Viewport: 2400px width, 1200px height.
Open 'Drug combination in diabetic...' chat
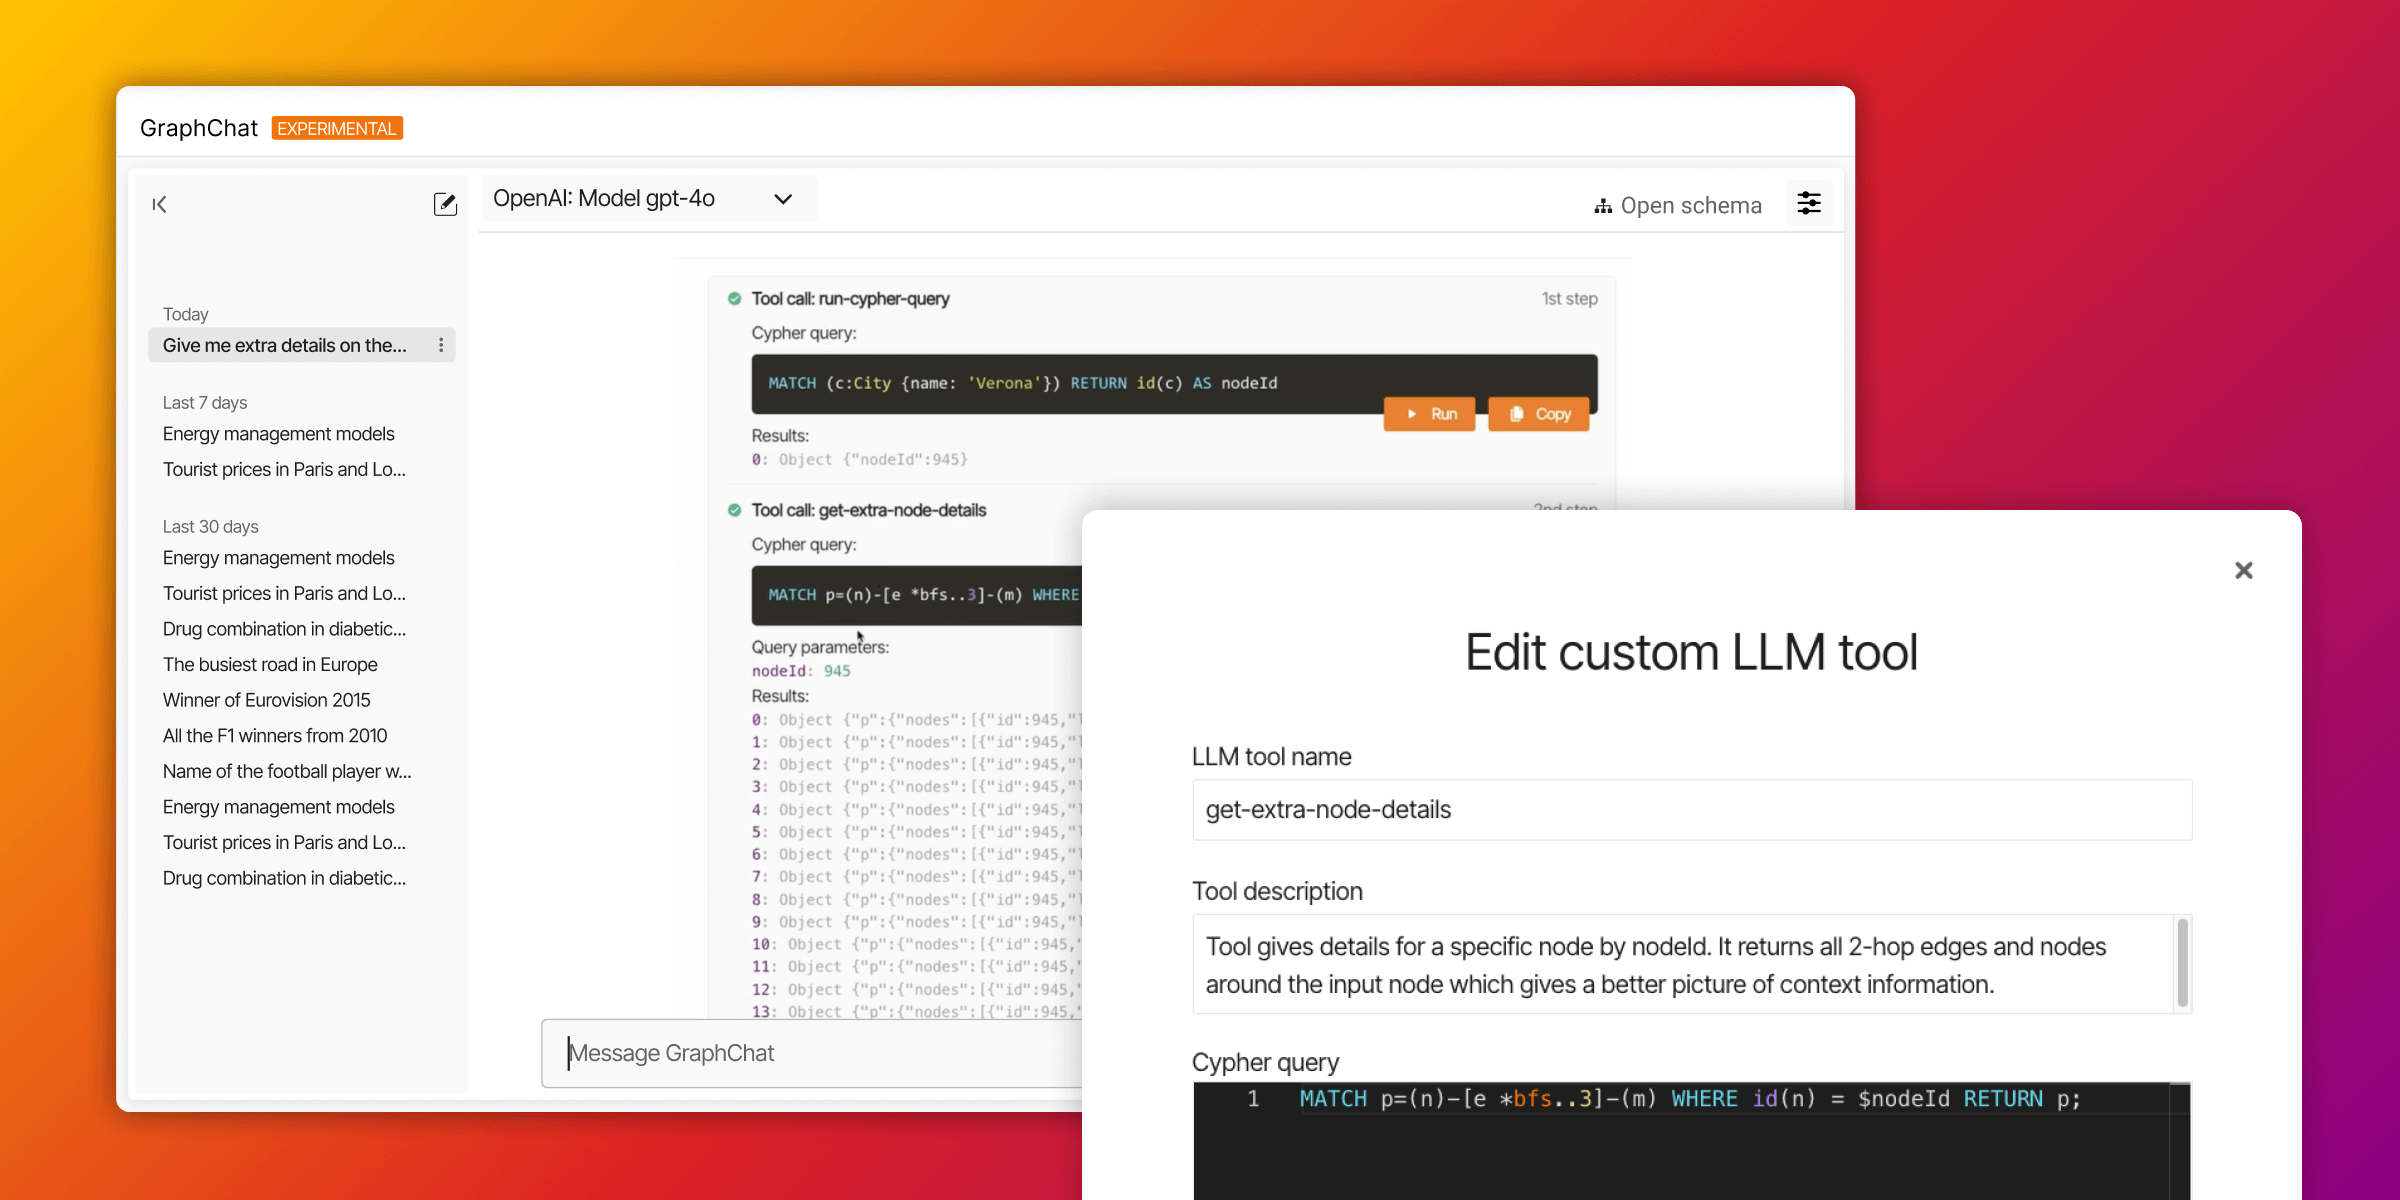(284, 629)
